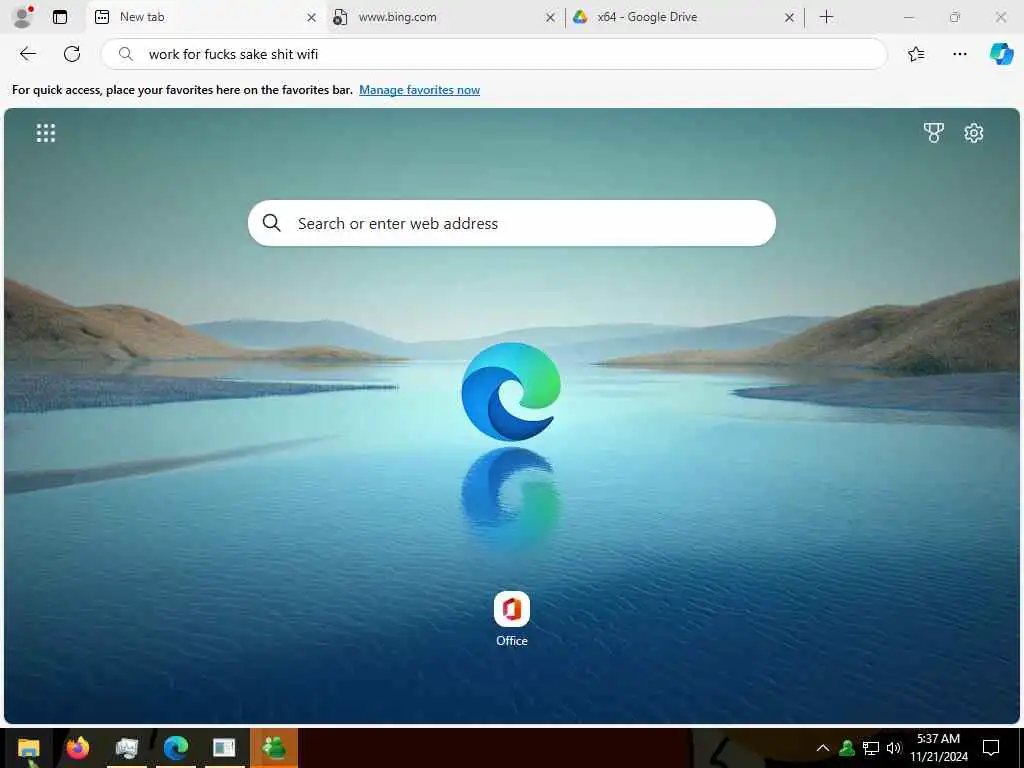The height and width of the screenshot is (768, 1024).
Task: Switch to the www.bing.com tab
Action: (x=445, y=17)
